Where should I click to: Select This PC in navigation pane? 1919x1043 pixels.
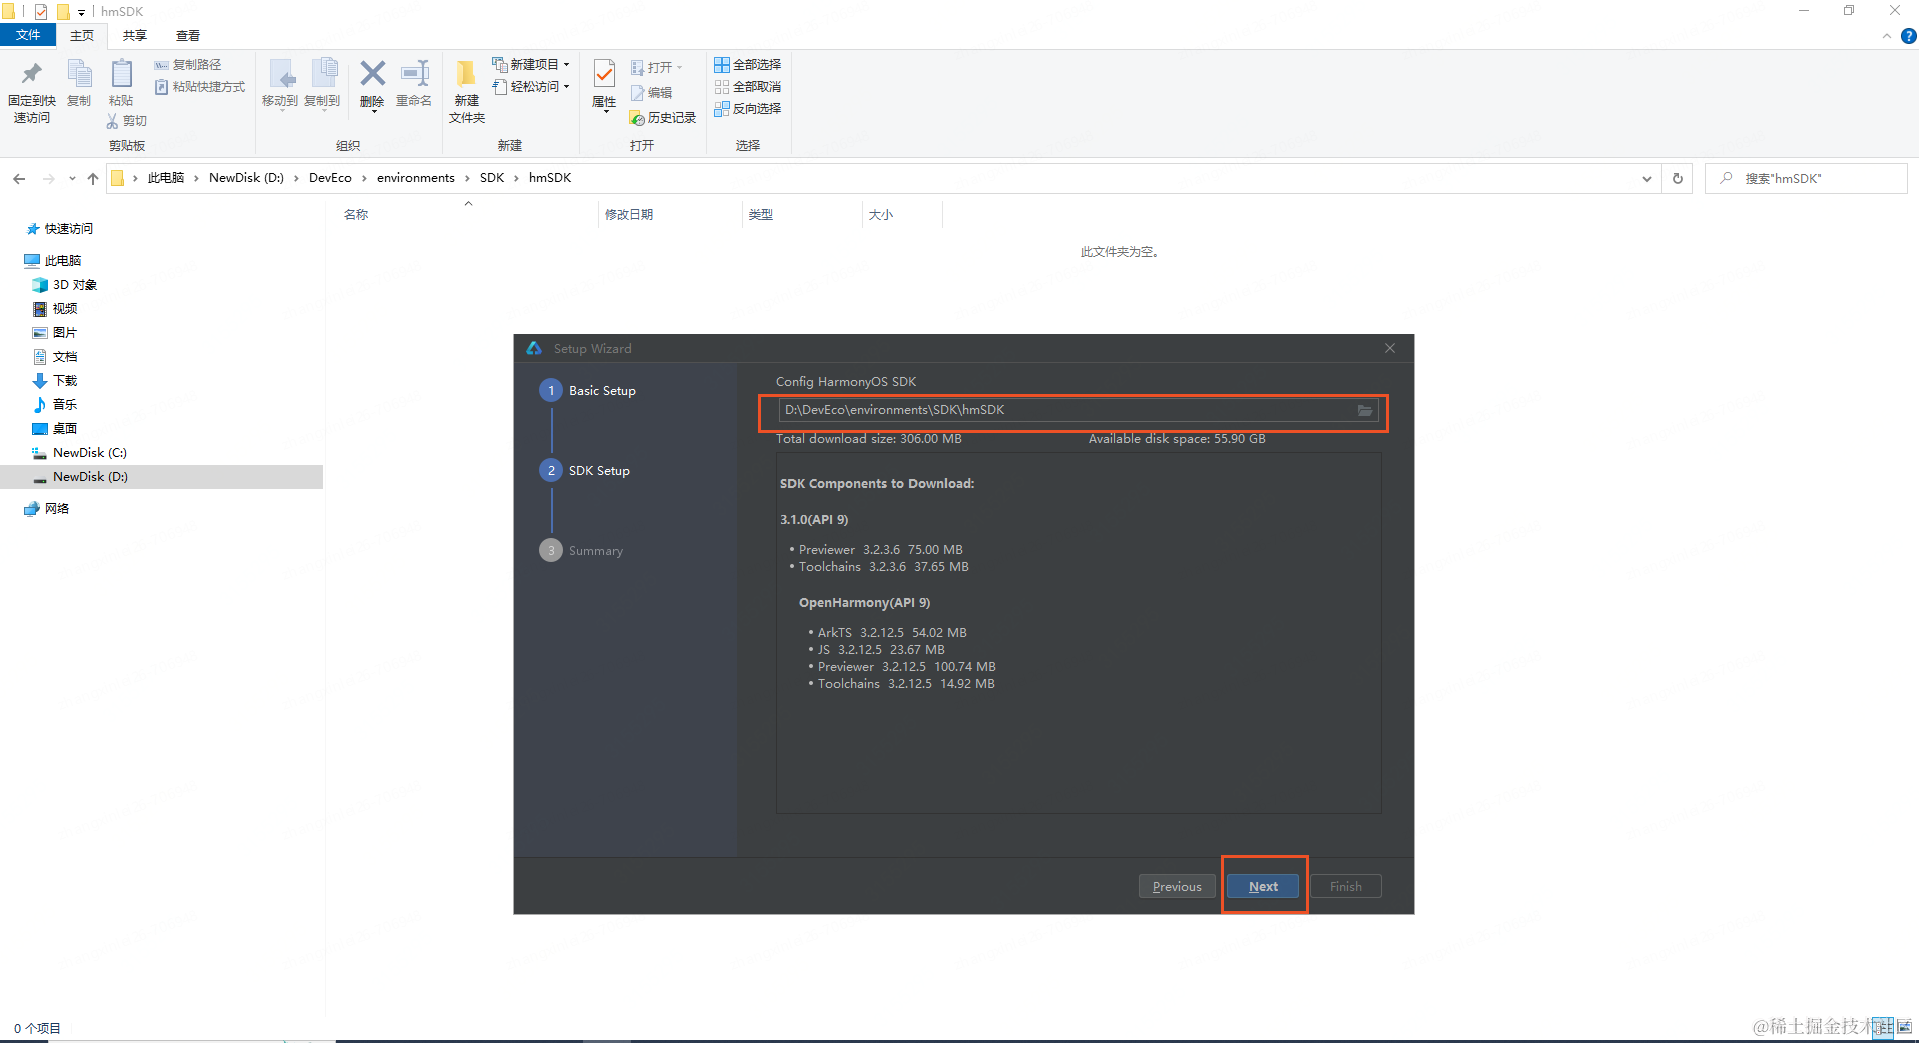pyautogui.click(x=54, y=261)
